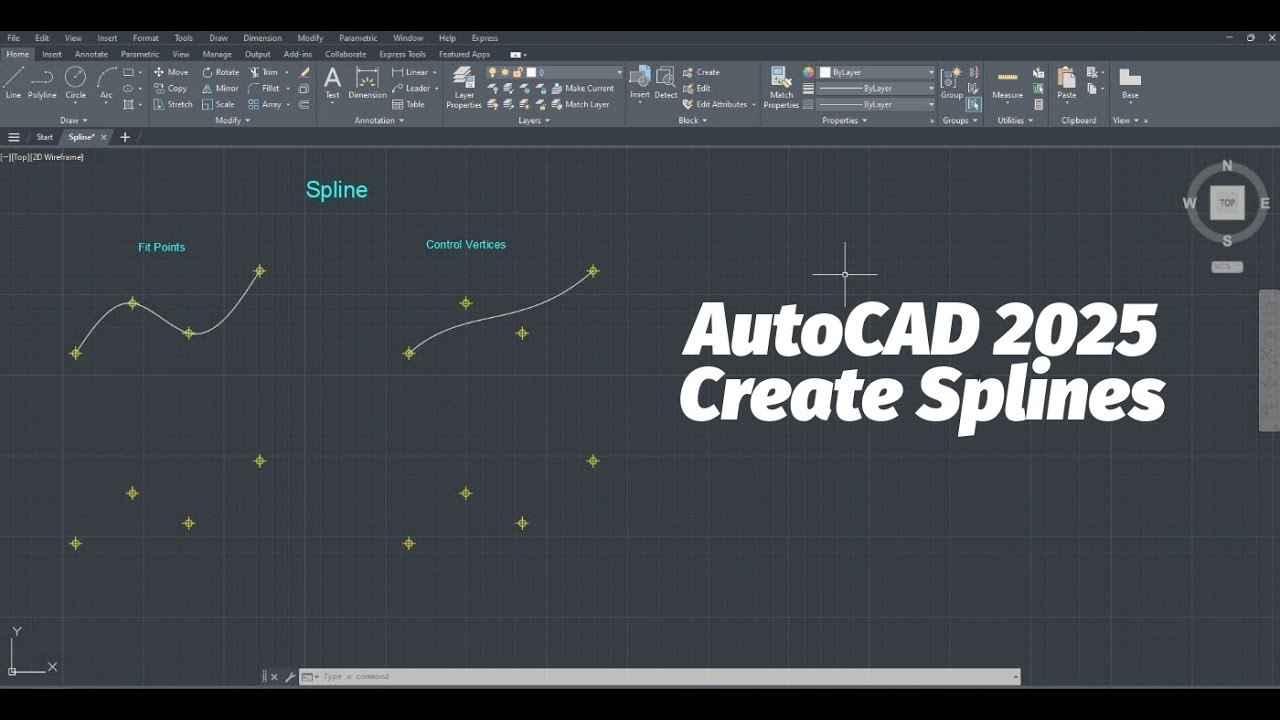Image resolution: width=1280 pixels, height=720 pixels.
Task: Click the Copy tool
Action: [170, 88]
